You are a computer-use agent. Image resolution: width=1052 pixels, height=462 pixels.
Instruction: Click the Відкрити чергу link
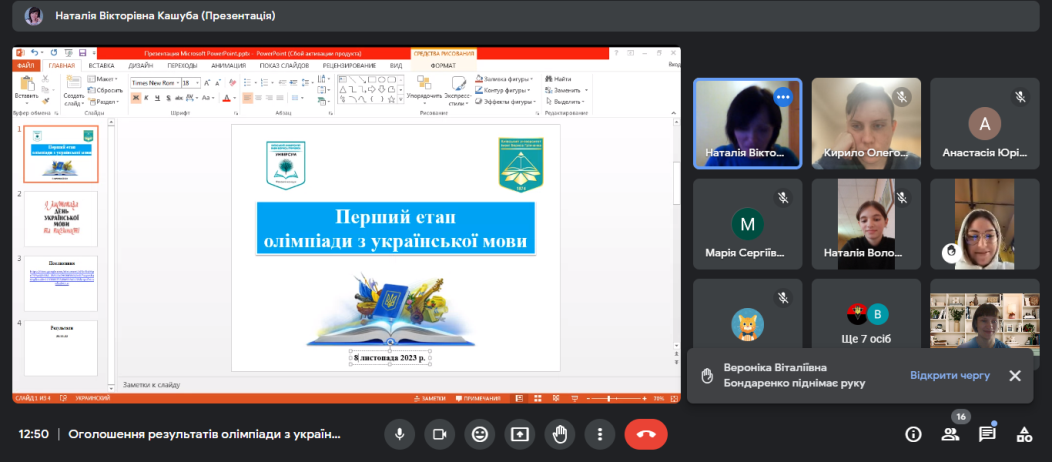949,375
